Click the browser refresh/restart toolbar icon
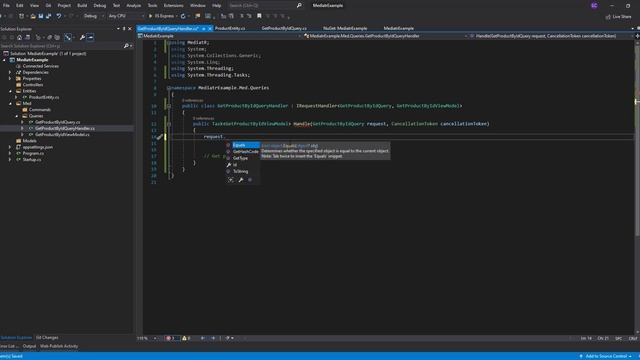 pyautogui.click(x=183, y=16)
